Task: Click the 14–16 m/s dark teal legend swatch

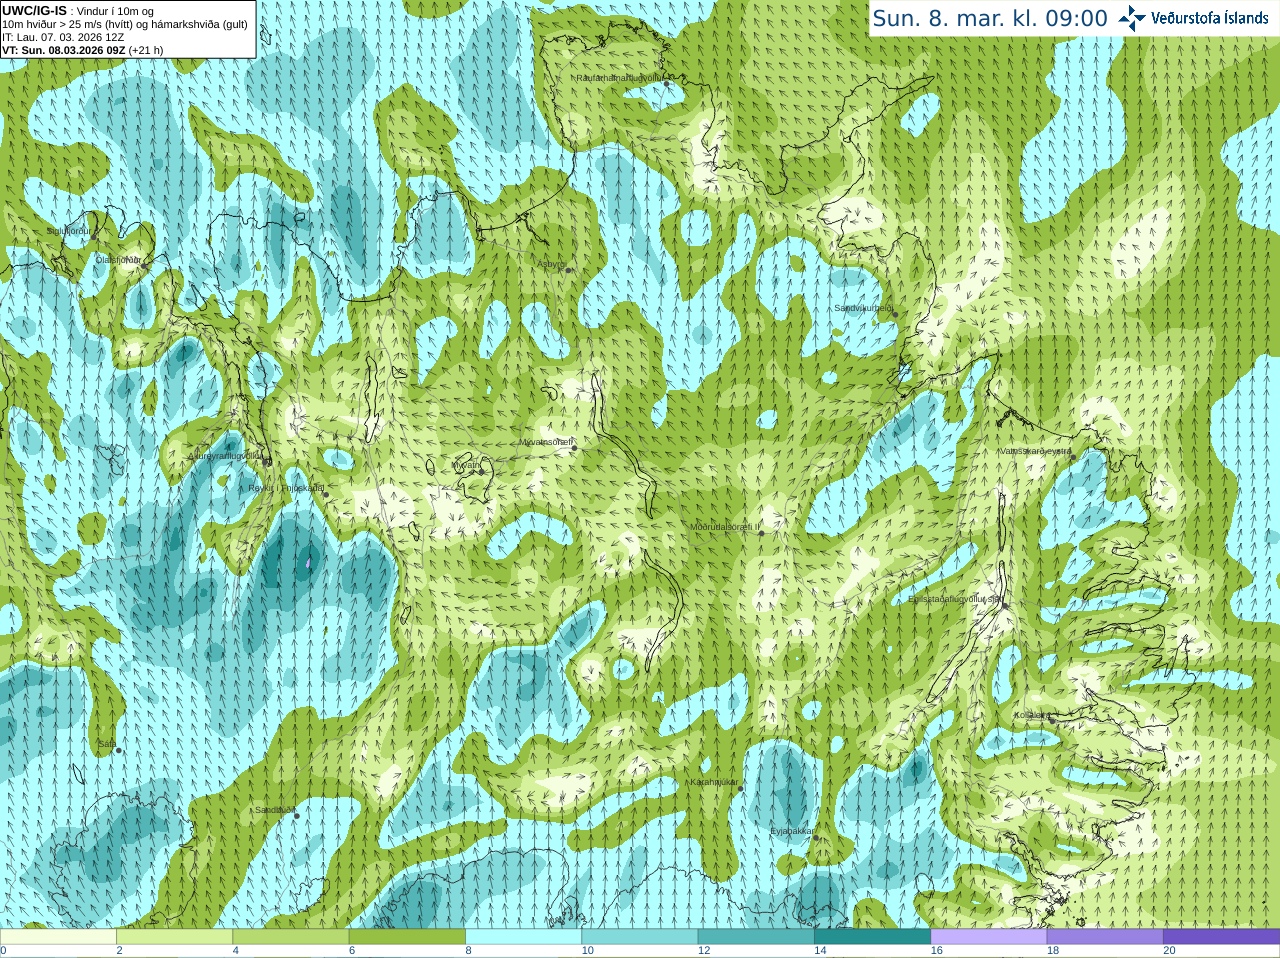Action: point(873,937)
